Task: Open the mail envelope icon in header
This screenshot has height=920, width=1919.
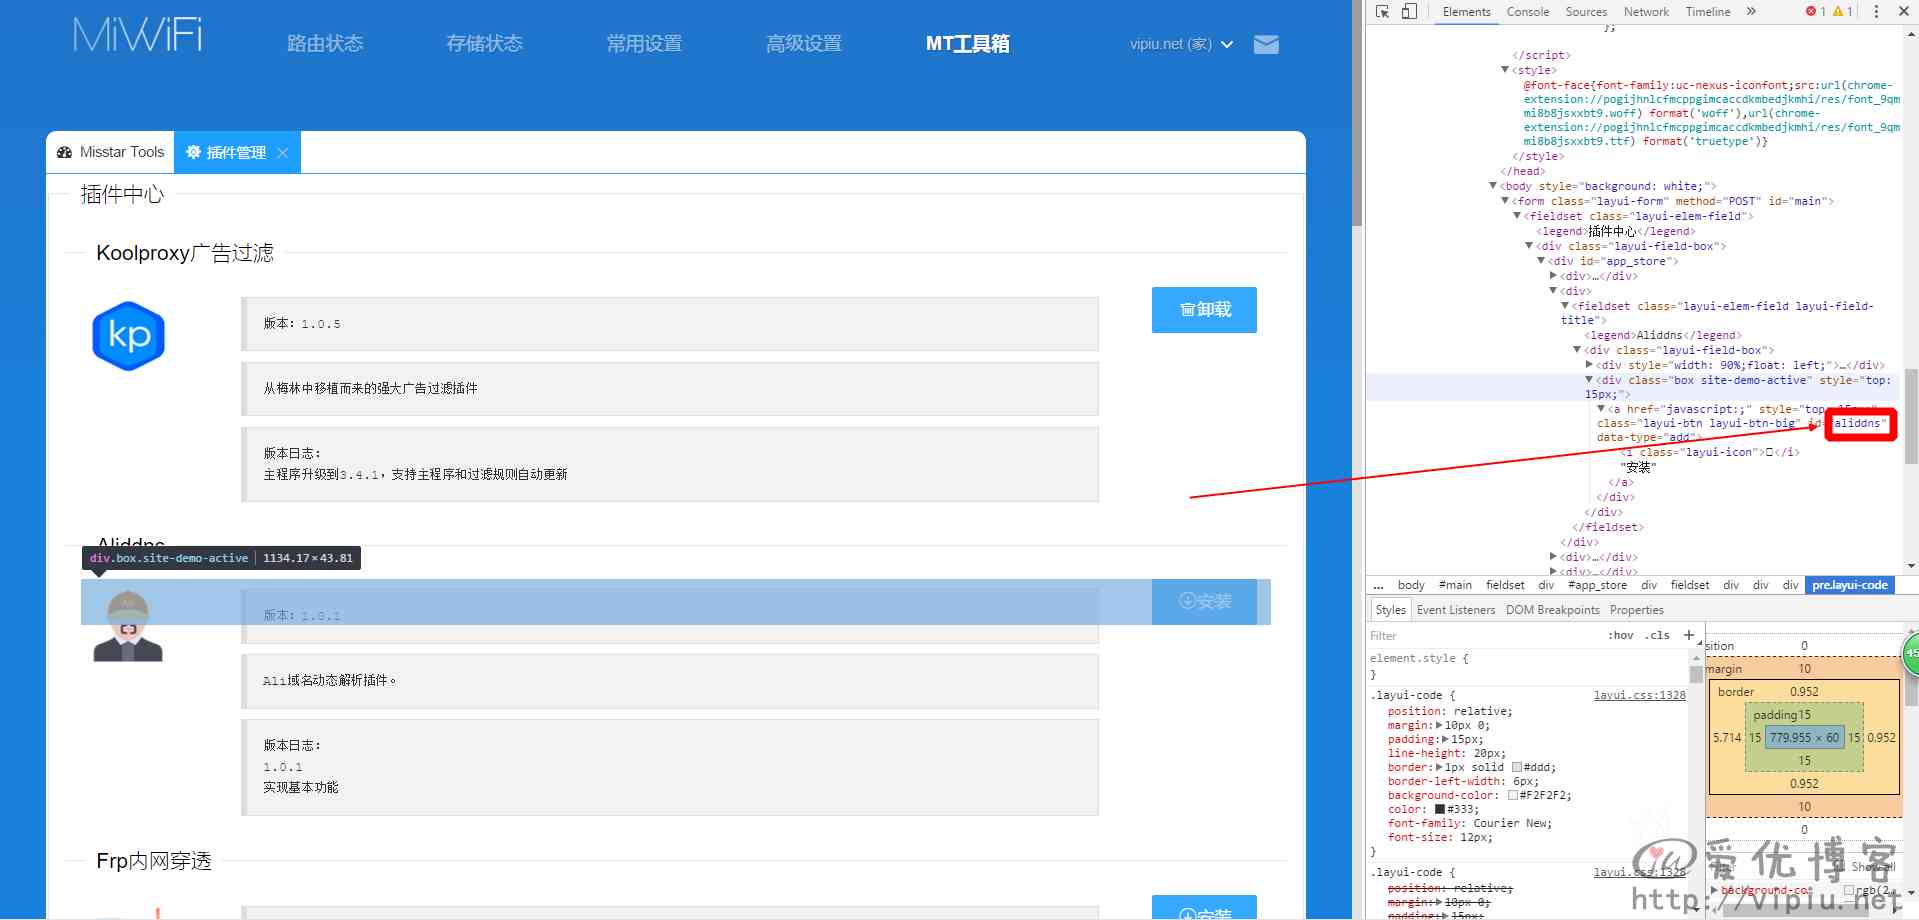Action: 1266,44
